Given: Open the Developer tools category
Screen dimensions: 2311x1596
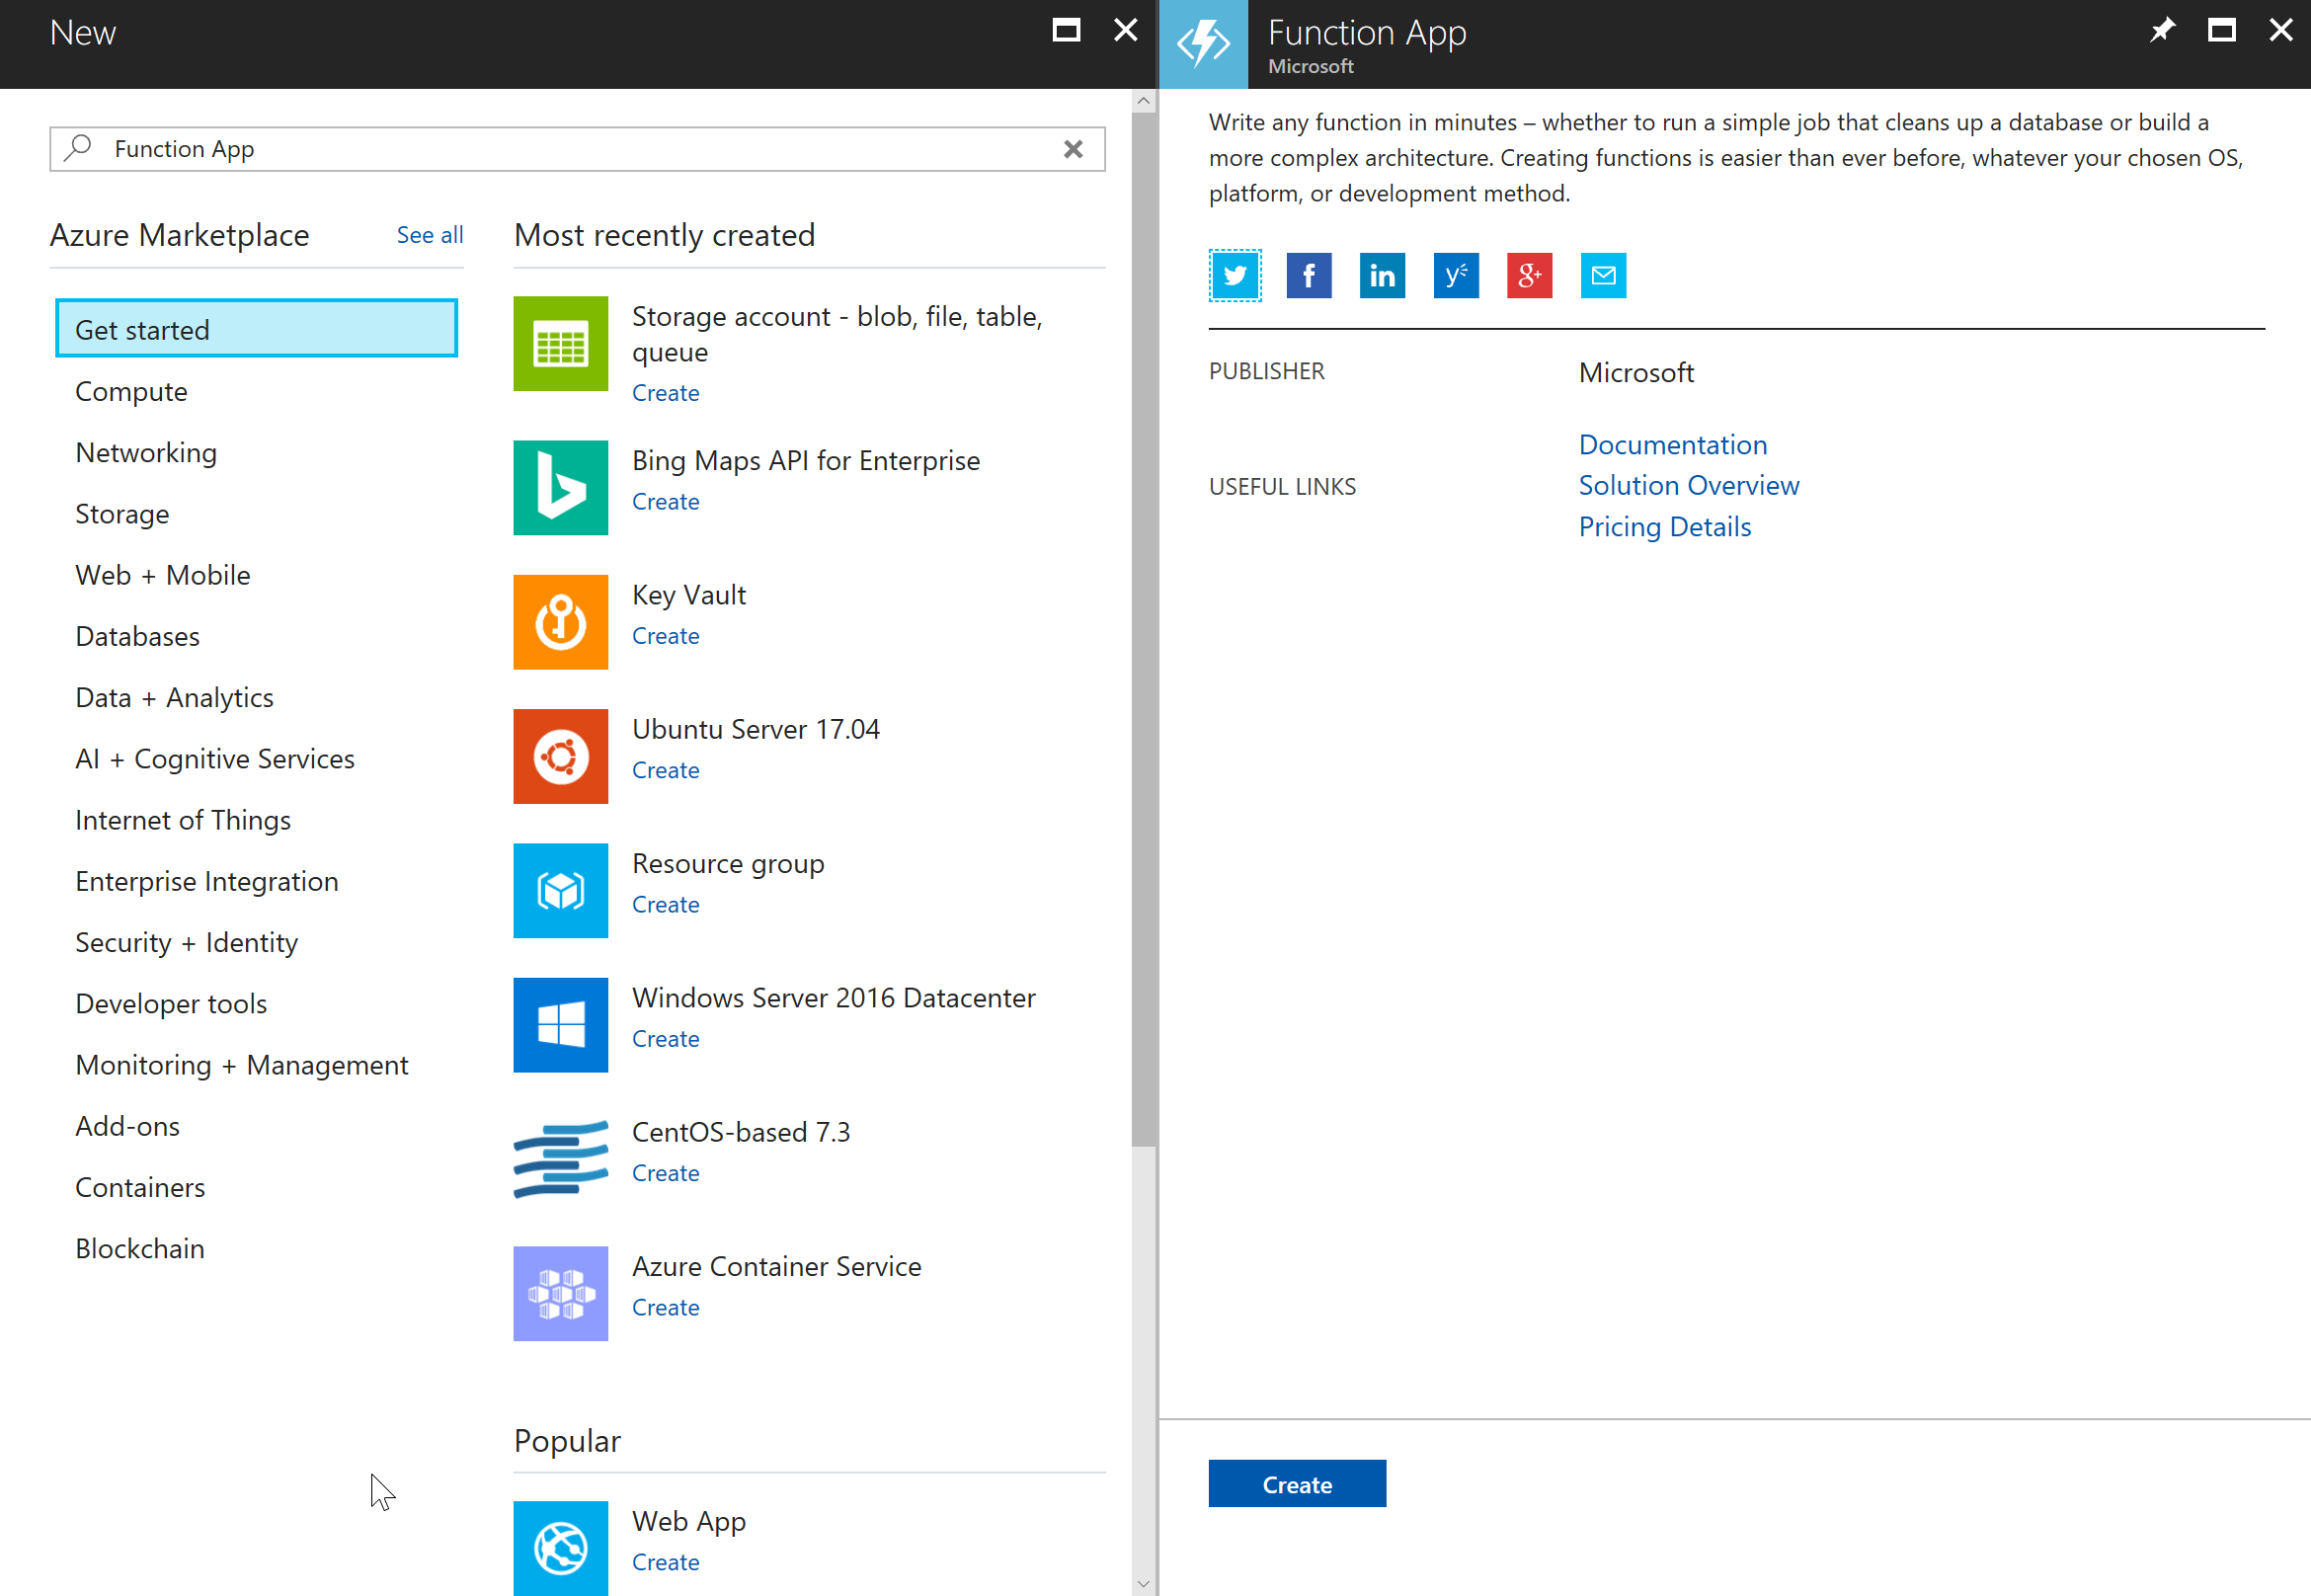Looking at the screenshot, I should 171,1003.
